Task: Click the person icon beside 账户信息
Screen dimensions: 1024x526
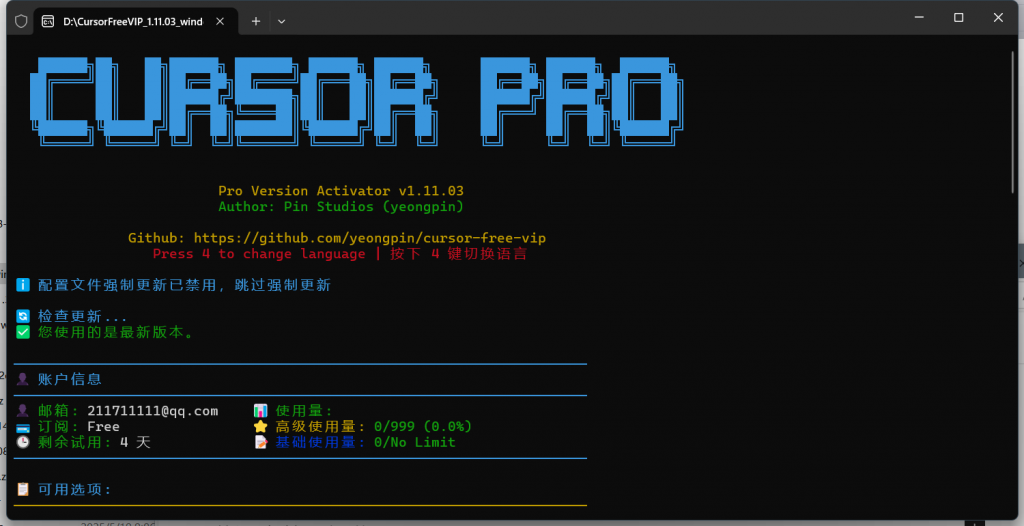Action: pos(23,379)
